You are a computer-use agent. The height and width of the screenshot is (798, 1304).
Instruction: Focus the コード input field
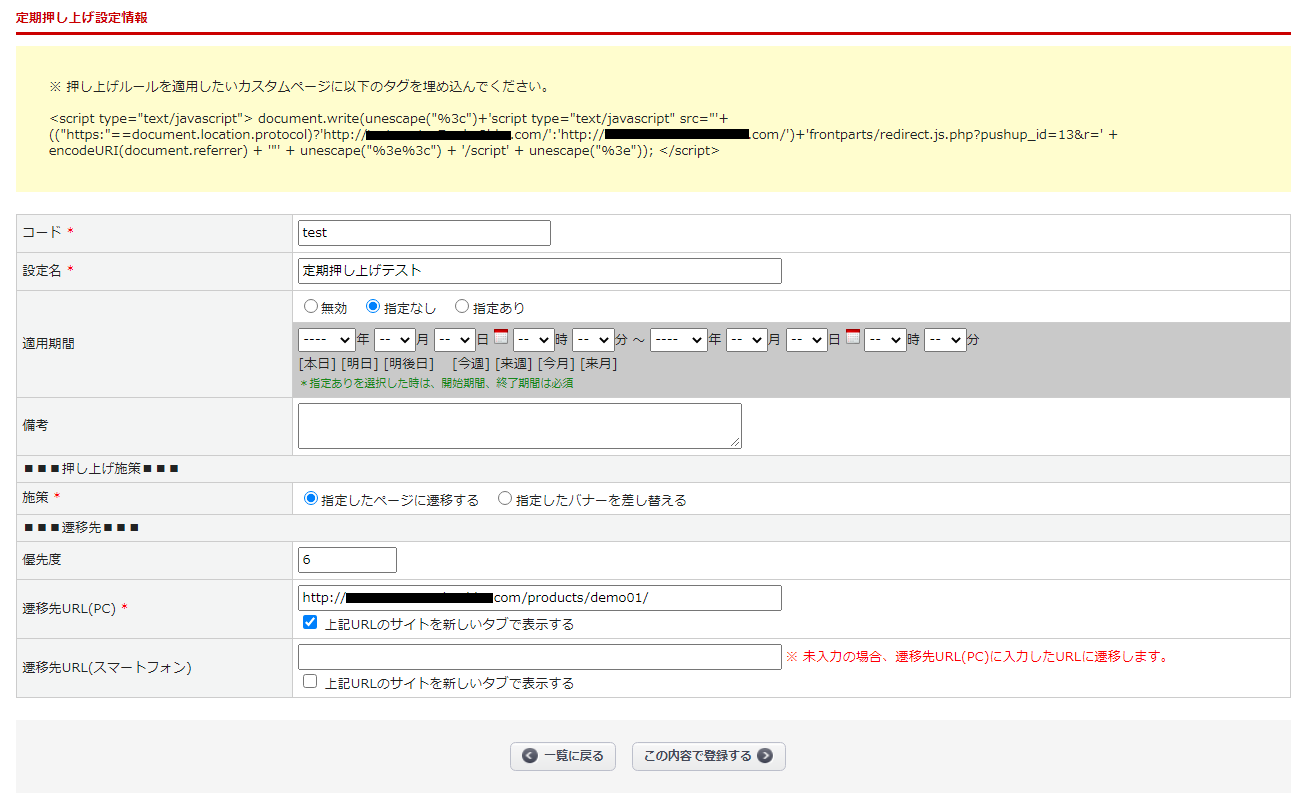pos(424,233)
